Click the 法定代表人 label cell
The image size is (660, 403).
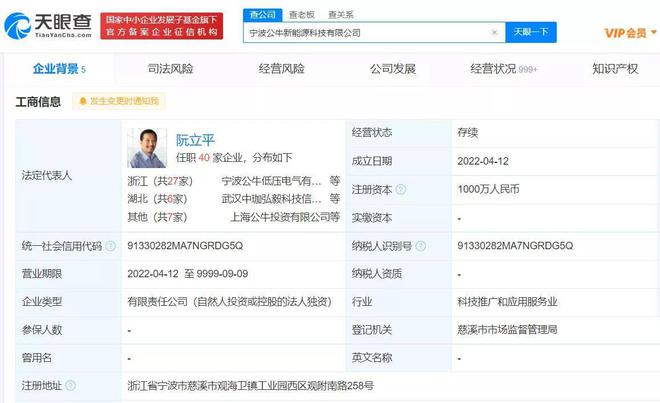point(68,176)
